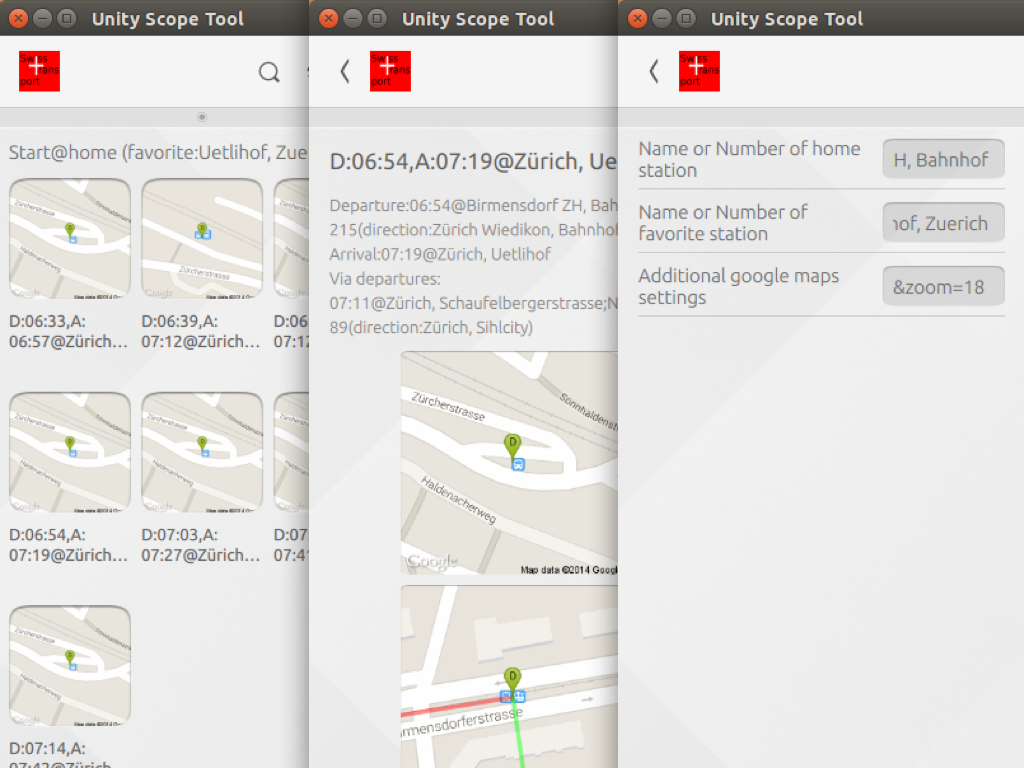This screenshot has height=768, width=1024.
Task: Click the 'Name or Number of home station' label
Action: (x=749, y=159)
